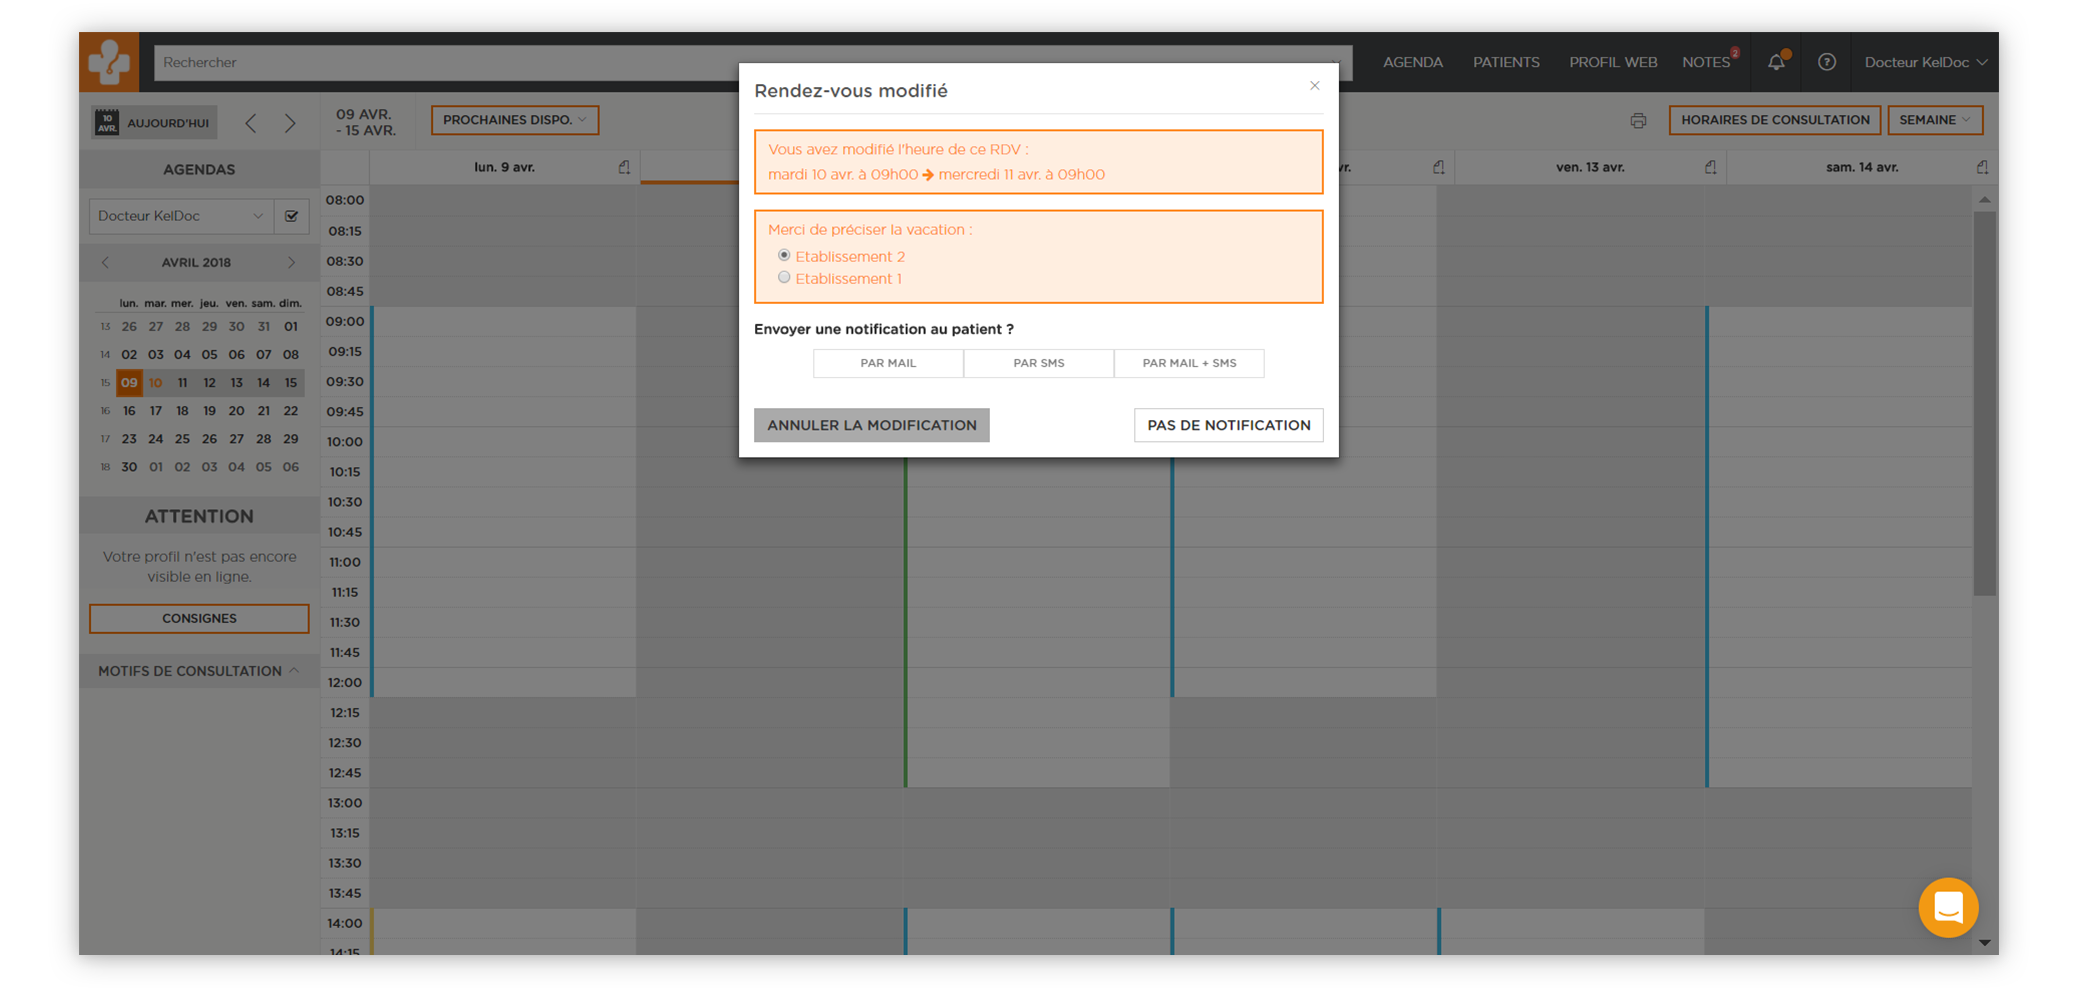Open the notifications bell
The width and height of the screenshot is (2080, 992).
[1776, 62]
